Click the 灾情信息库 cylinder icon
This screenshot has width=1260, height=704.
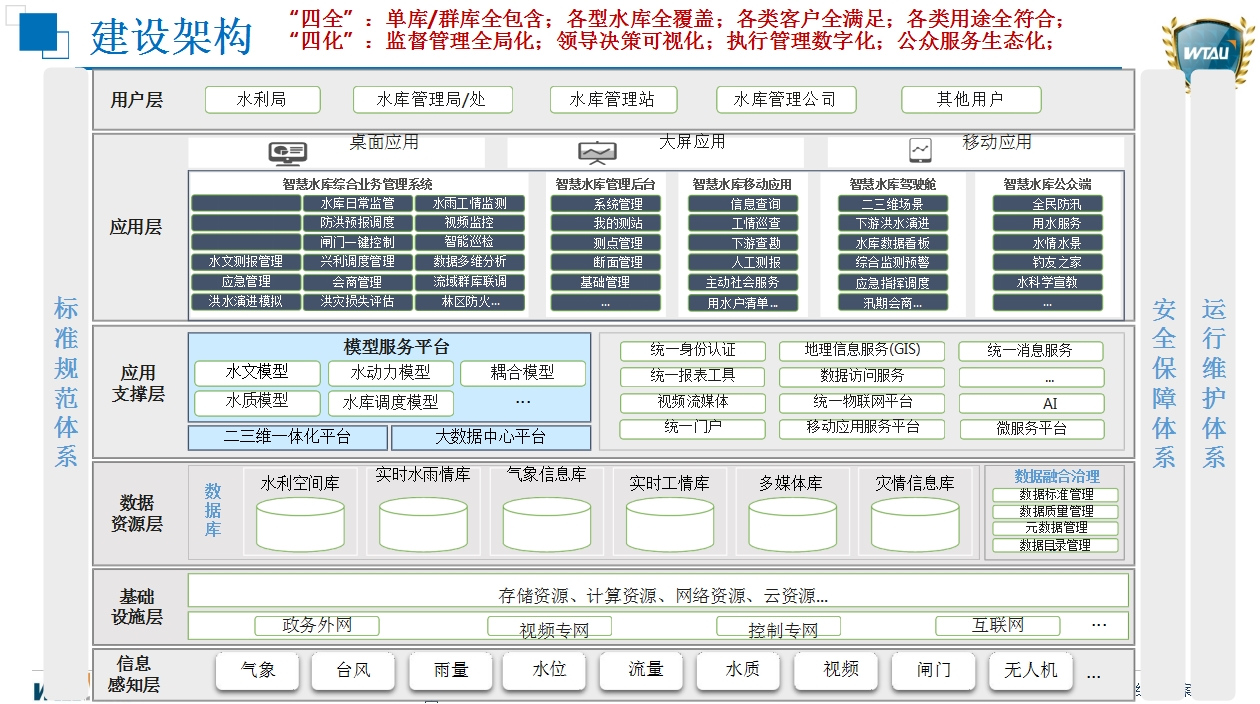pos(916,523)
